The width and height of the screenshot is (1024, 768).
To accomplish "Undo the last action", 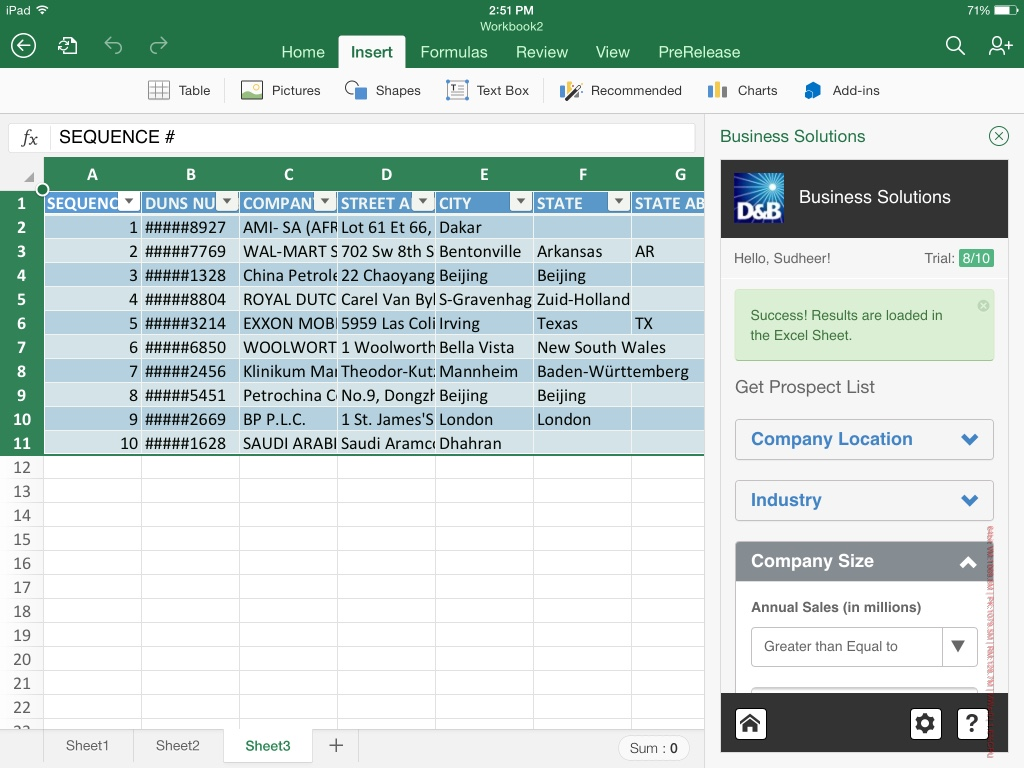I will [113, 46].
